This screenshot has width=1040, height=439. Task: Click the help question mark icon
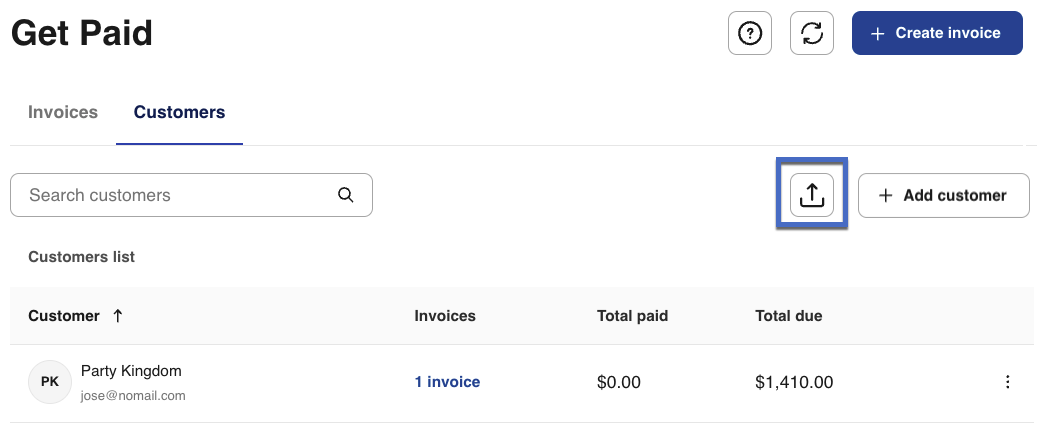(x=749, y=34)
